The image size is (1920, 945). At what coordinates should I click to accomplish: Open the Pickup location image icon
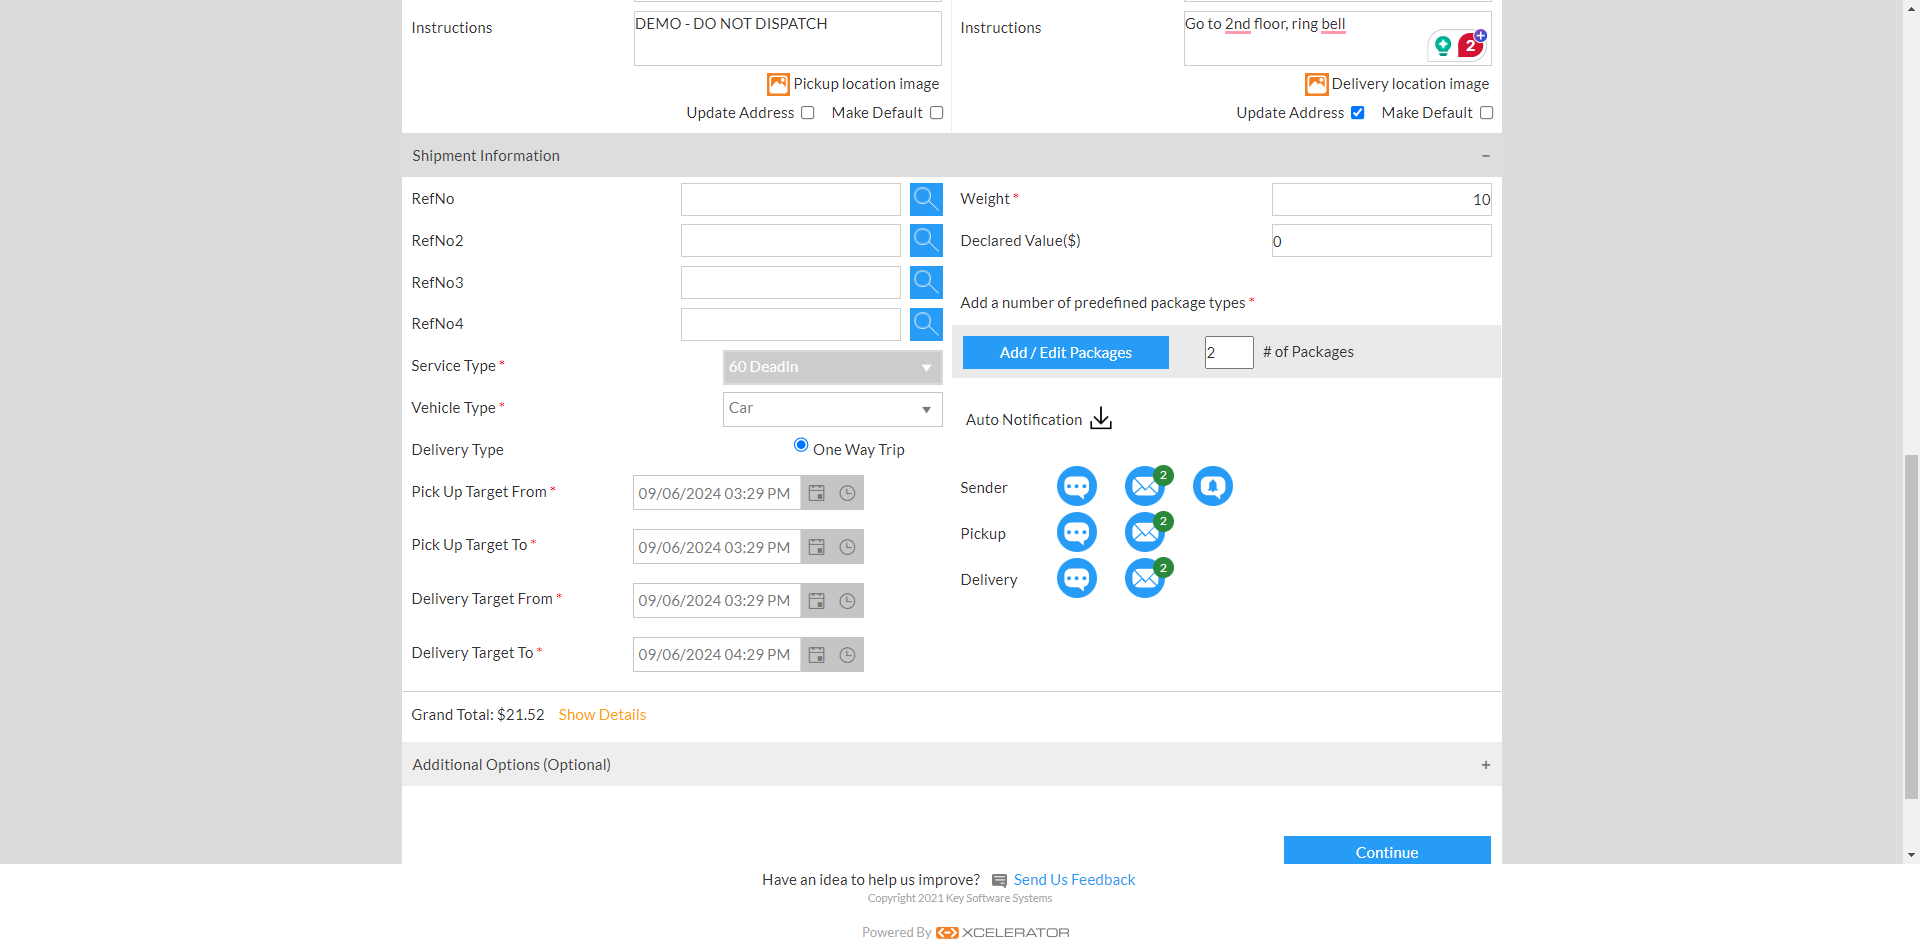point(778,84)
